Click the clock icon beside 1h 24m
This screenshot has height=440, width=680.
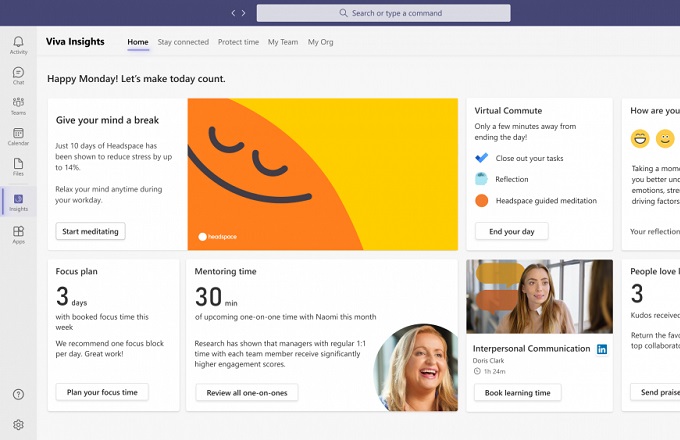(x=477, y=371)
